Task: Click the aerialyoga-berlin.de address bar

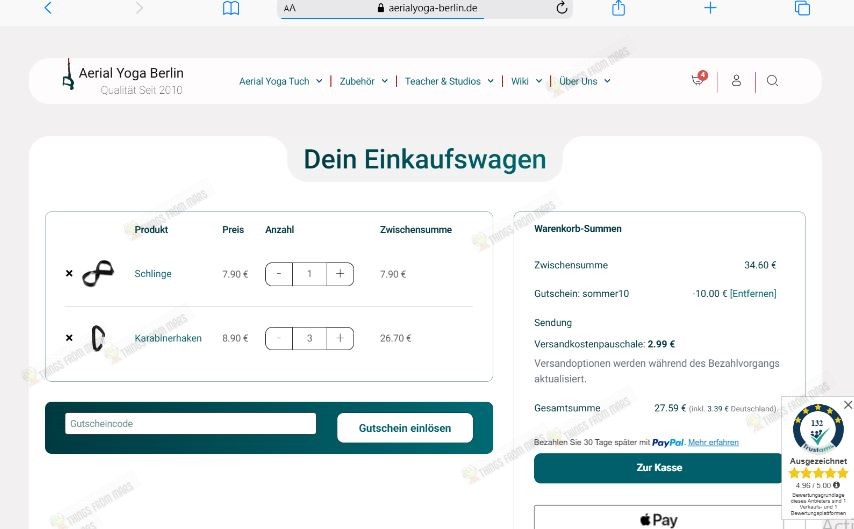Action: click(426, 8)
